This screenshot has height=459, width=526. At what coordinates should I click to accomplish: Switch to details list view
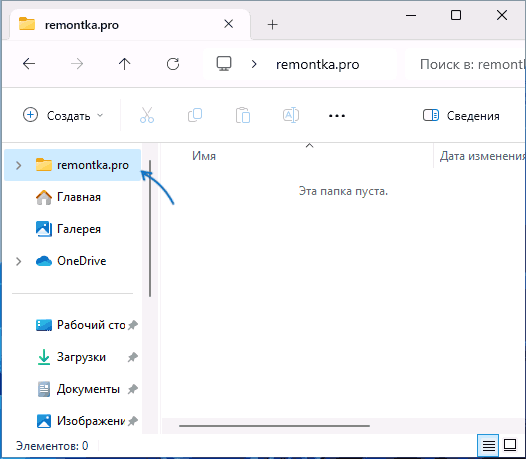pos(488,446)
